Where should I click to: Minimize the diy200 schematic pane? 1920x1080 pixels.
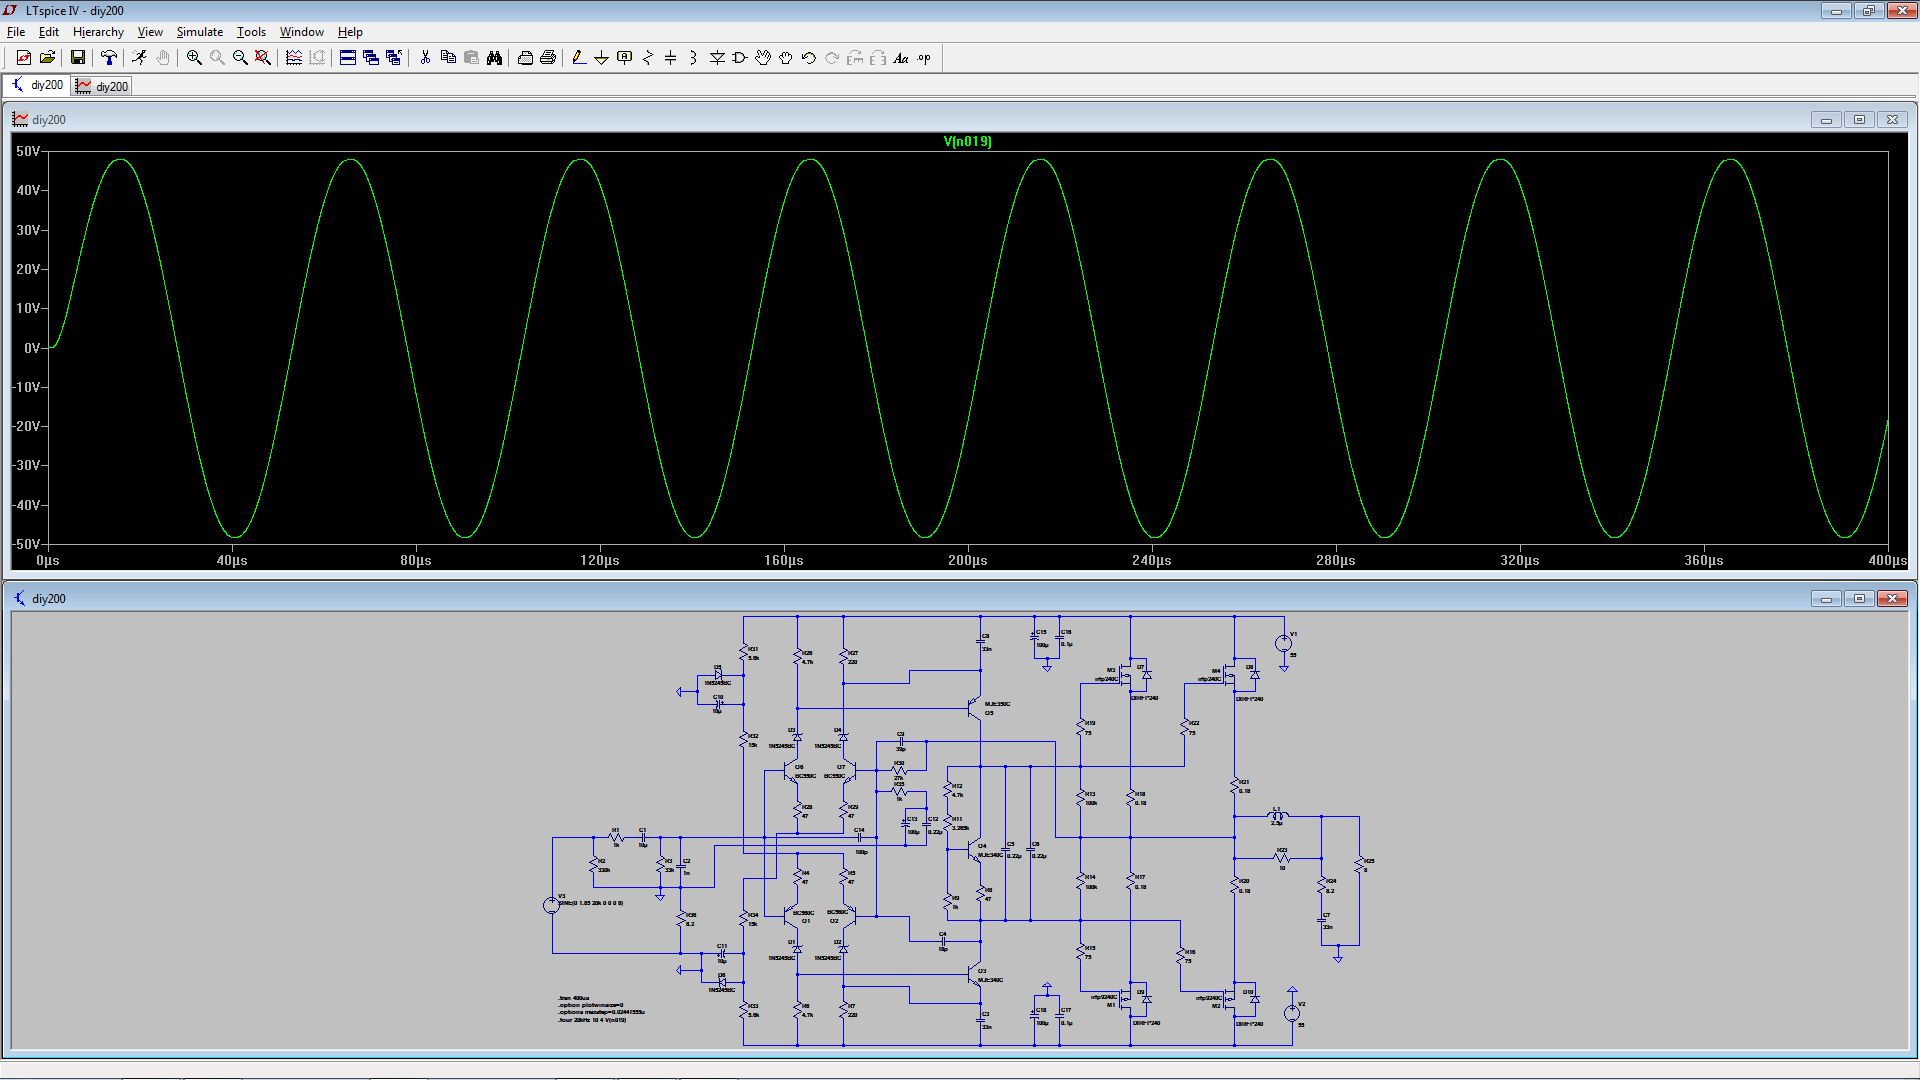(x=1826, y=599)
